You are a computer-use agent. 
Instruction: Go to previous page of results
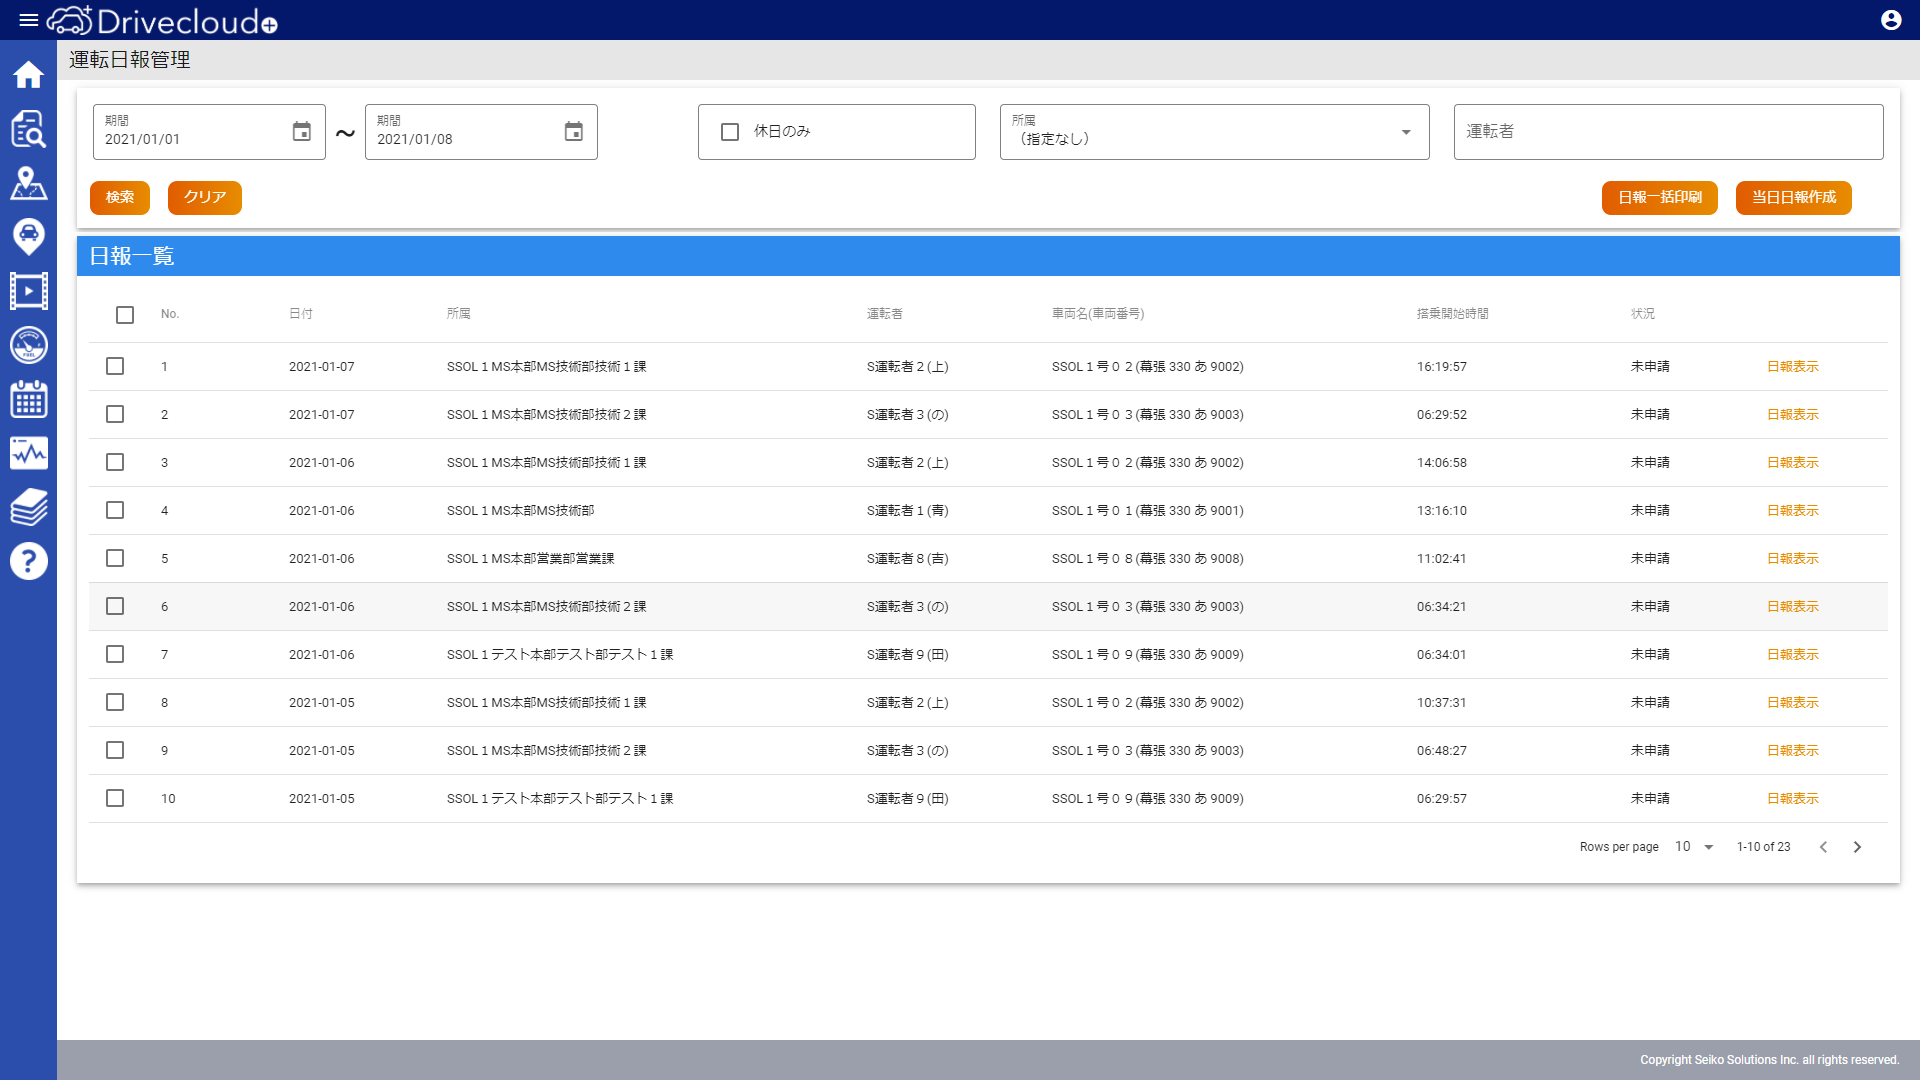coord(1823,847)
